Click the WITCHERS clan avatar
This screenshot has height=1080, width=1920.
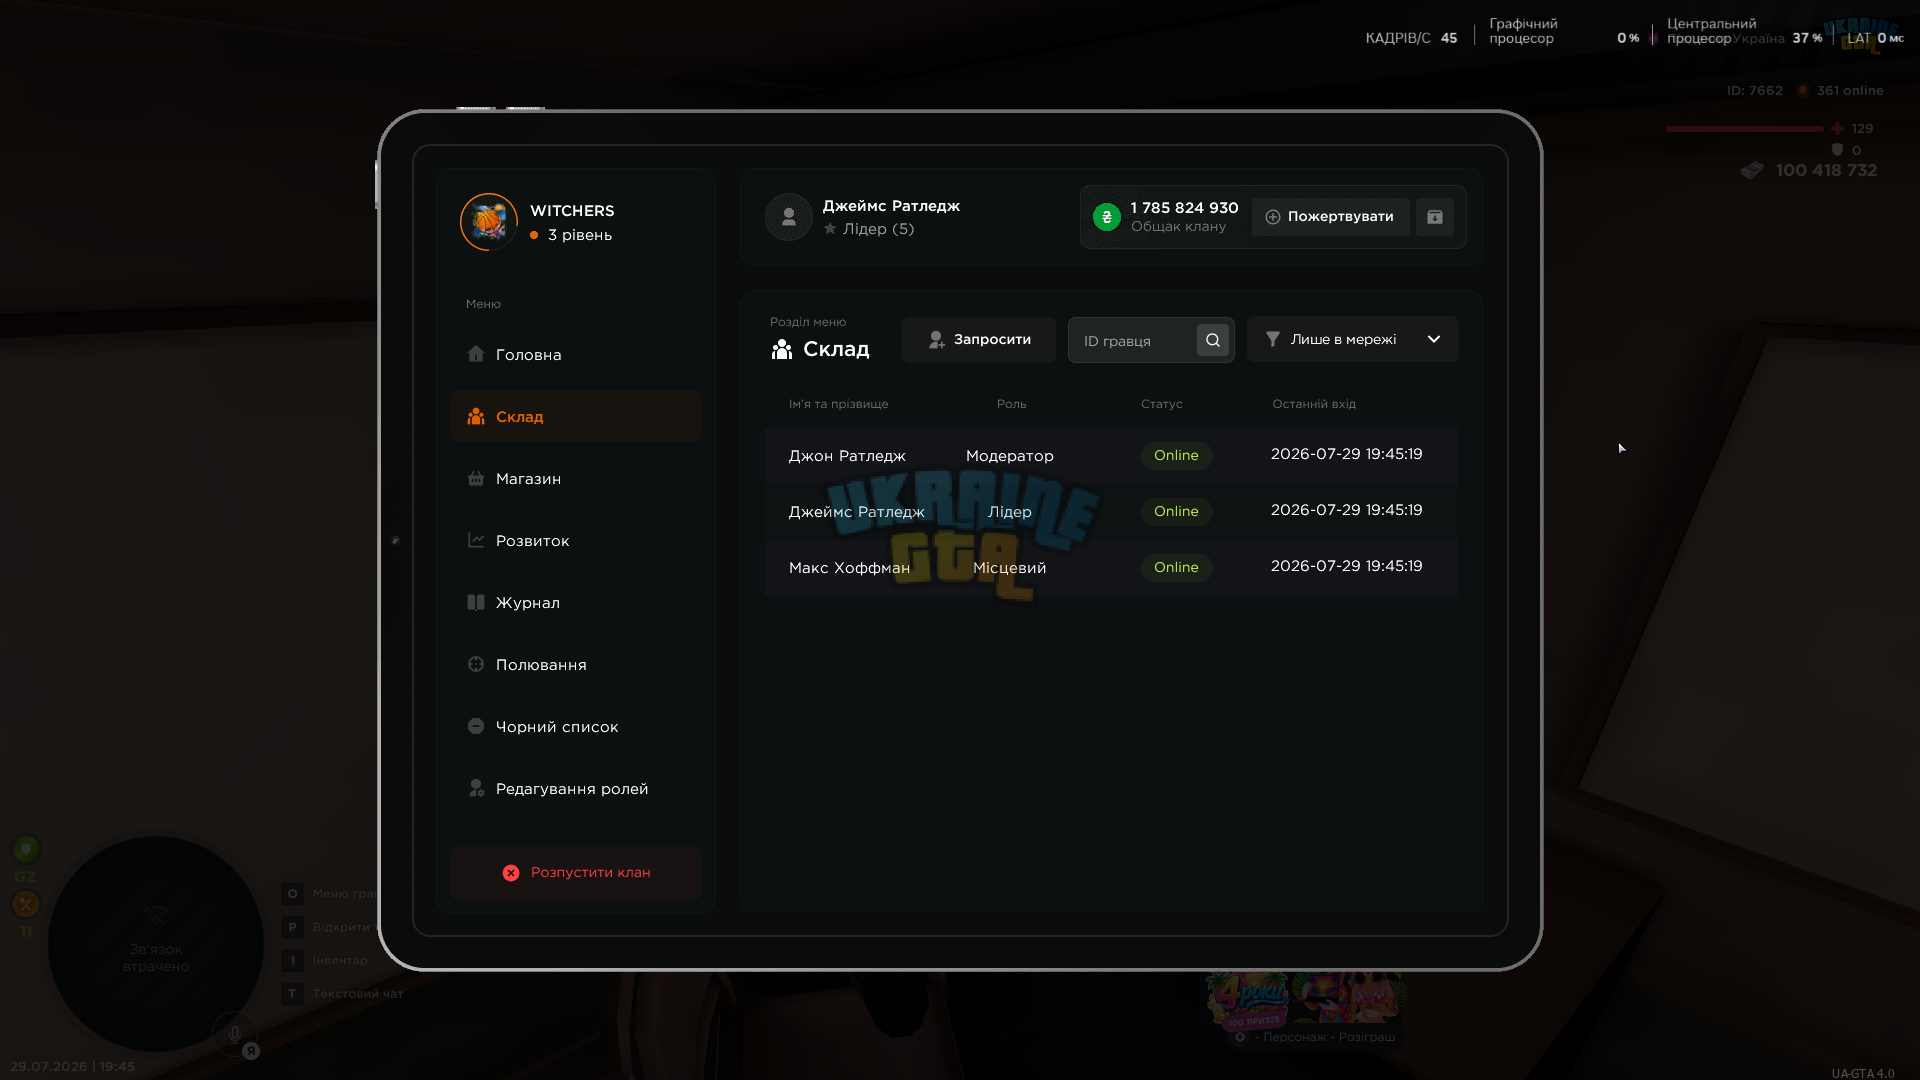point(489,222)
